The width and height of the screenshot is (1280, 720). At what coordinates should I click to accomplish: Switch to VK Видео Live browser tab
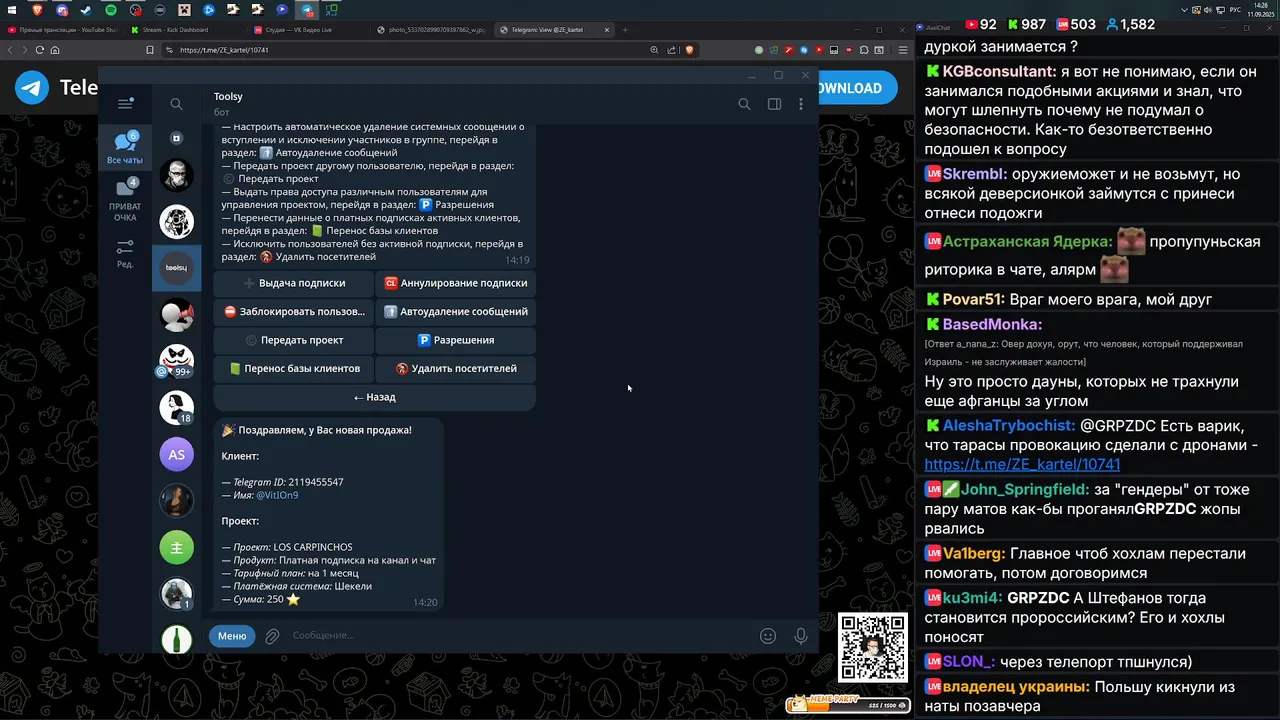309,30
